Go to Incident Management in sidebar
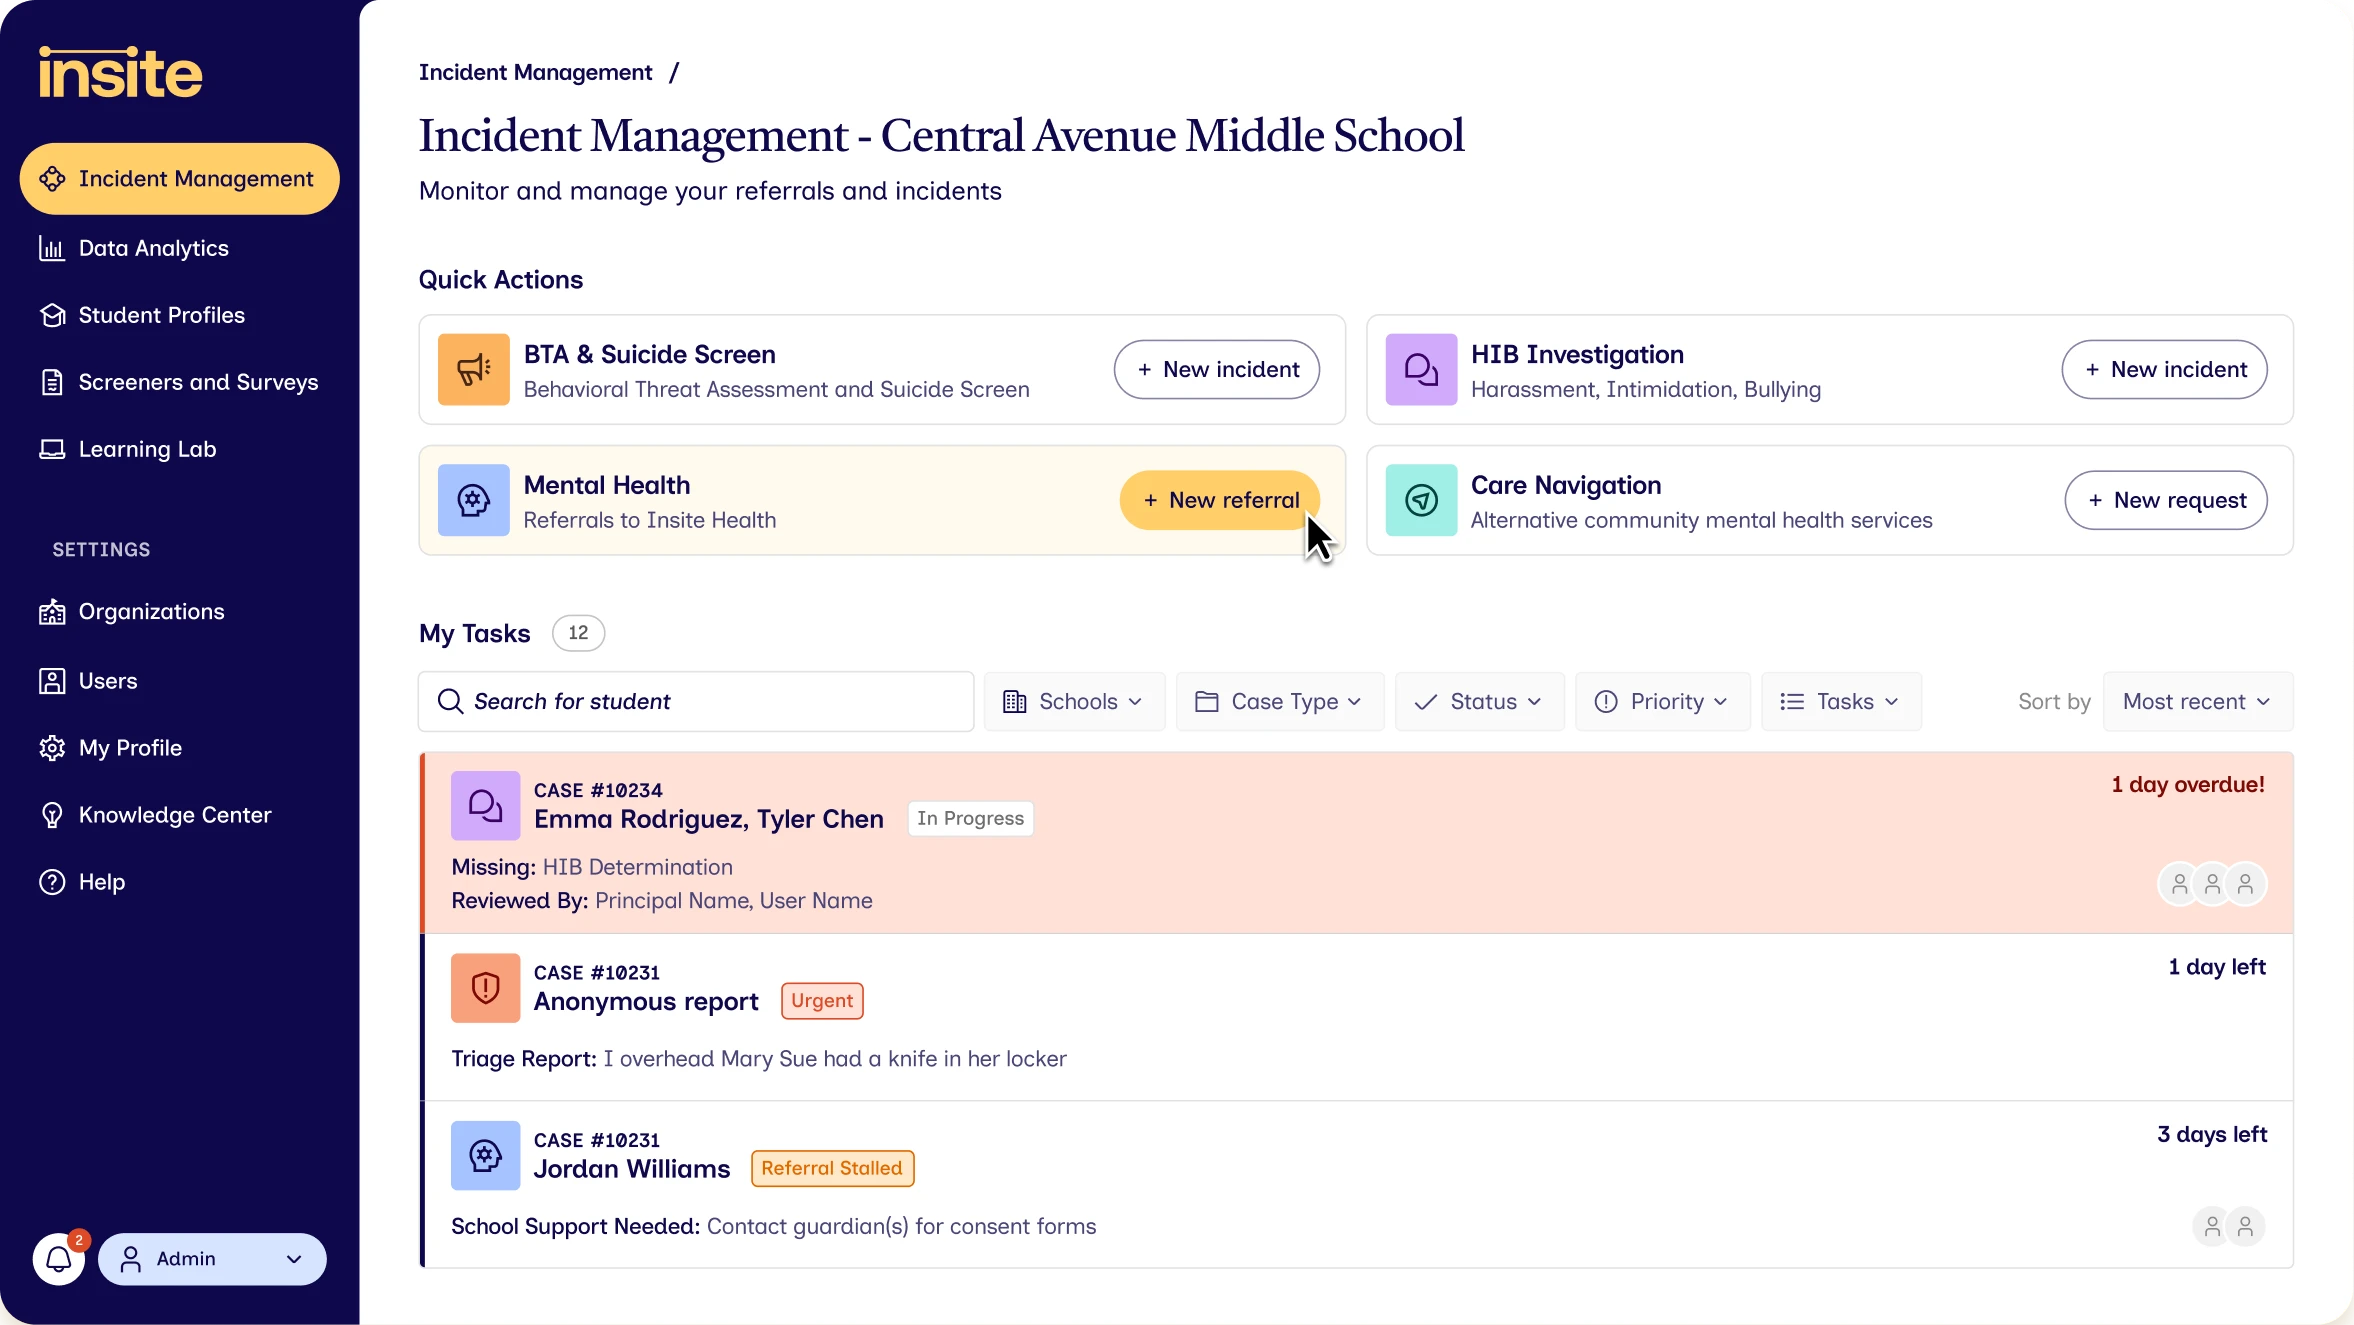This screenshot has width=2354, height=1325. pos(179,179)
